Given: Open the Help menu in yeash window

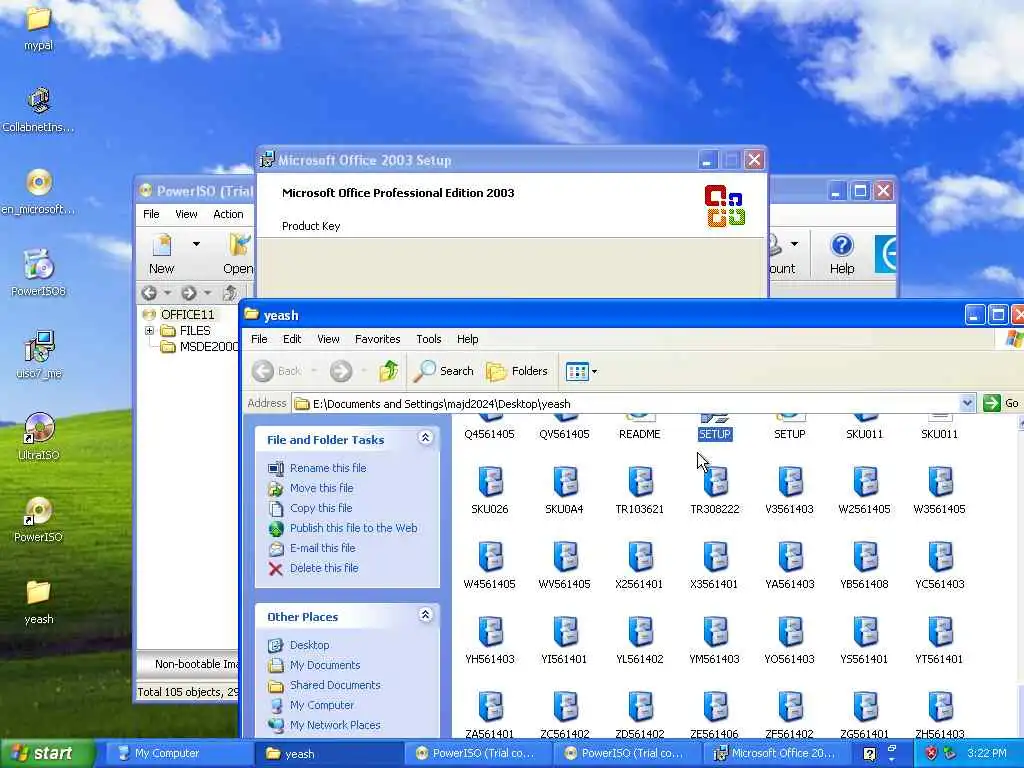Looking at the screenshot, I should pyautogui.click(x=468, y=339).
